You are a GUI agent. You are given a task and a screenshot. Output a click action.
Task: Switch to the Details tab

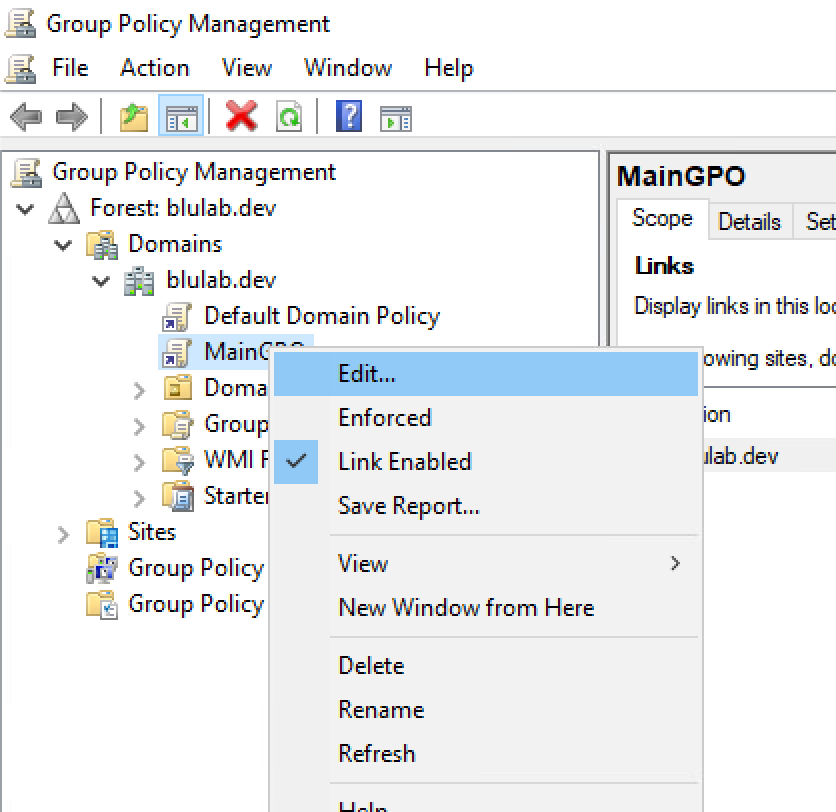point(749,221)
